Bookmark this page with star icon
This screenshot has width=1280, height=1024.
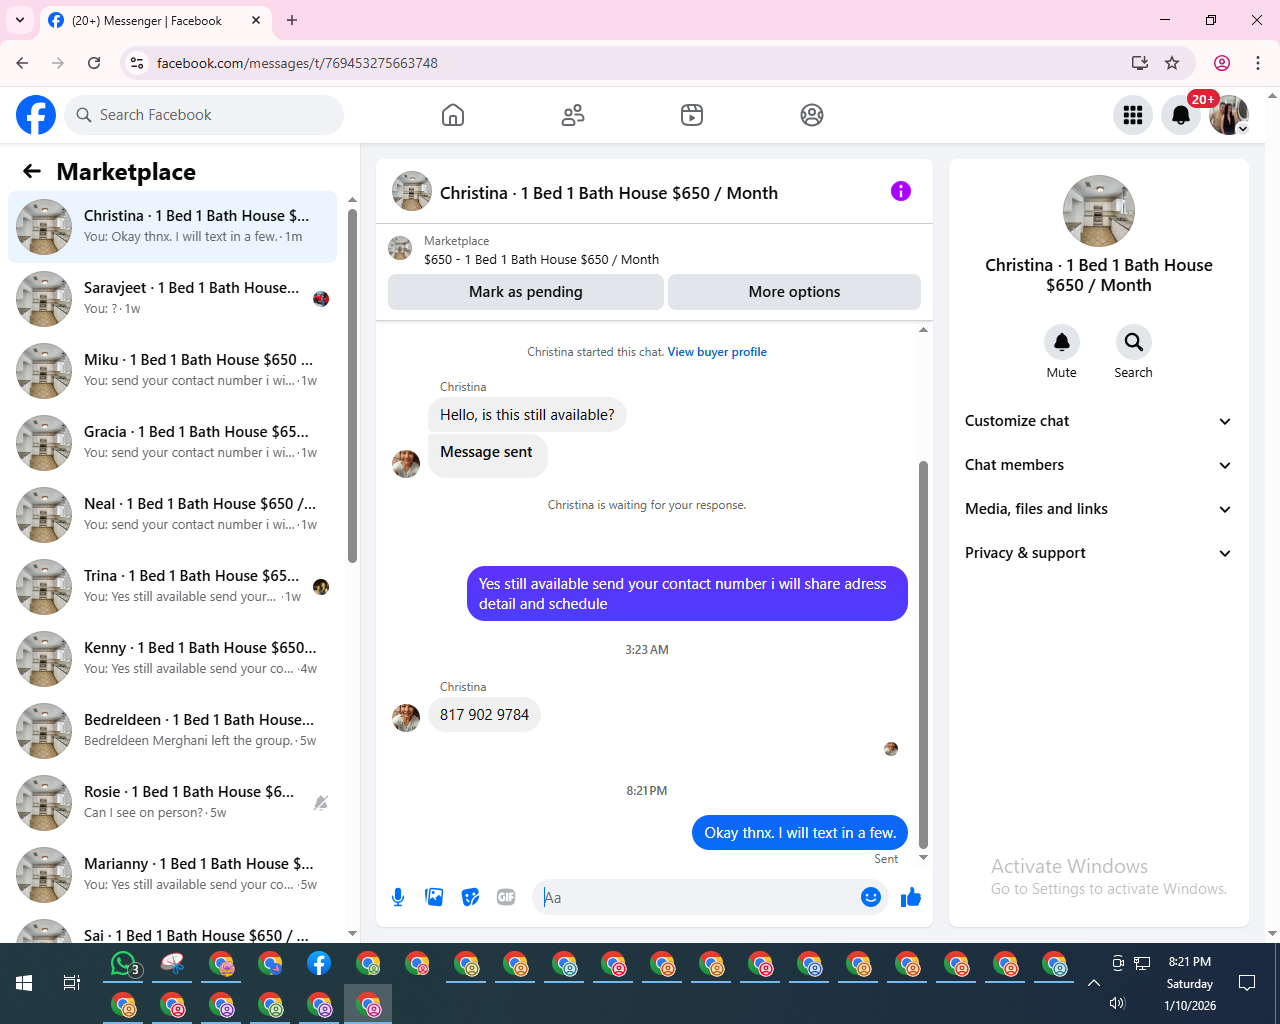pos(1172,63)
